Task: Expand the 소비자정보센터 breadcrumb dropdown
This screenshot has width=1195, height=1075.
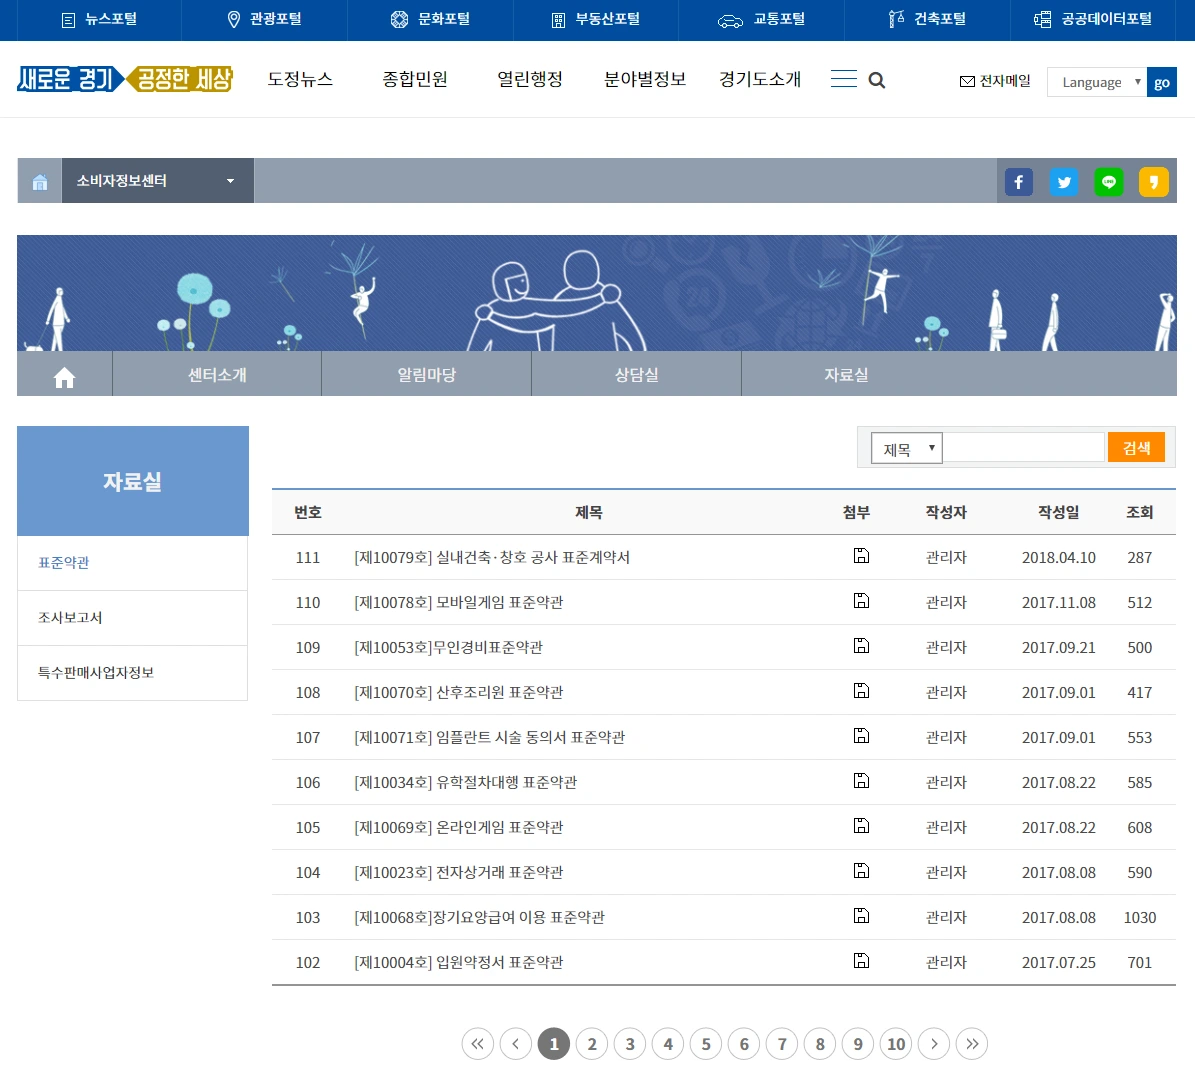Action: pyautogui.click(x=158, y=181)
